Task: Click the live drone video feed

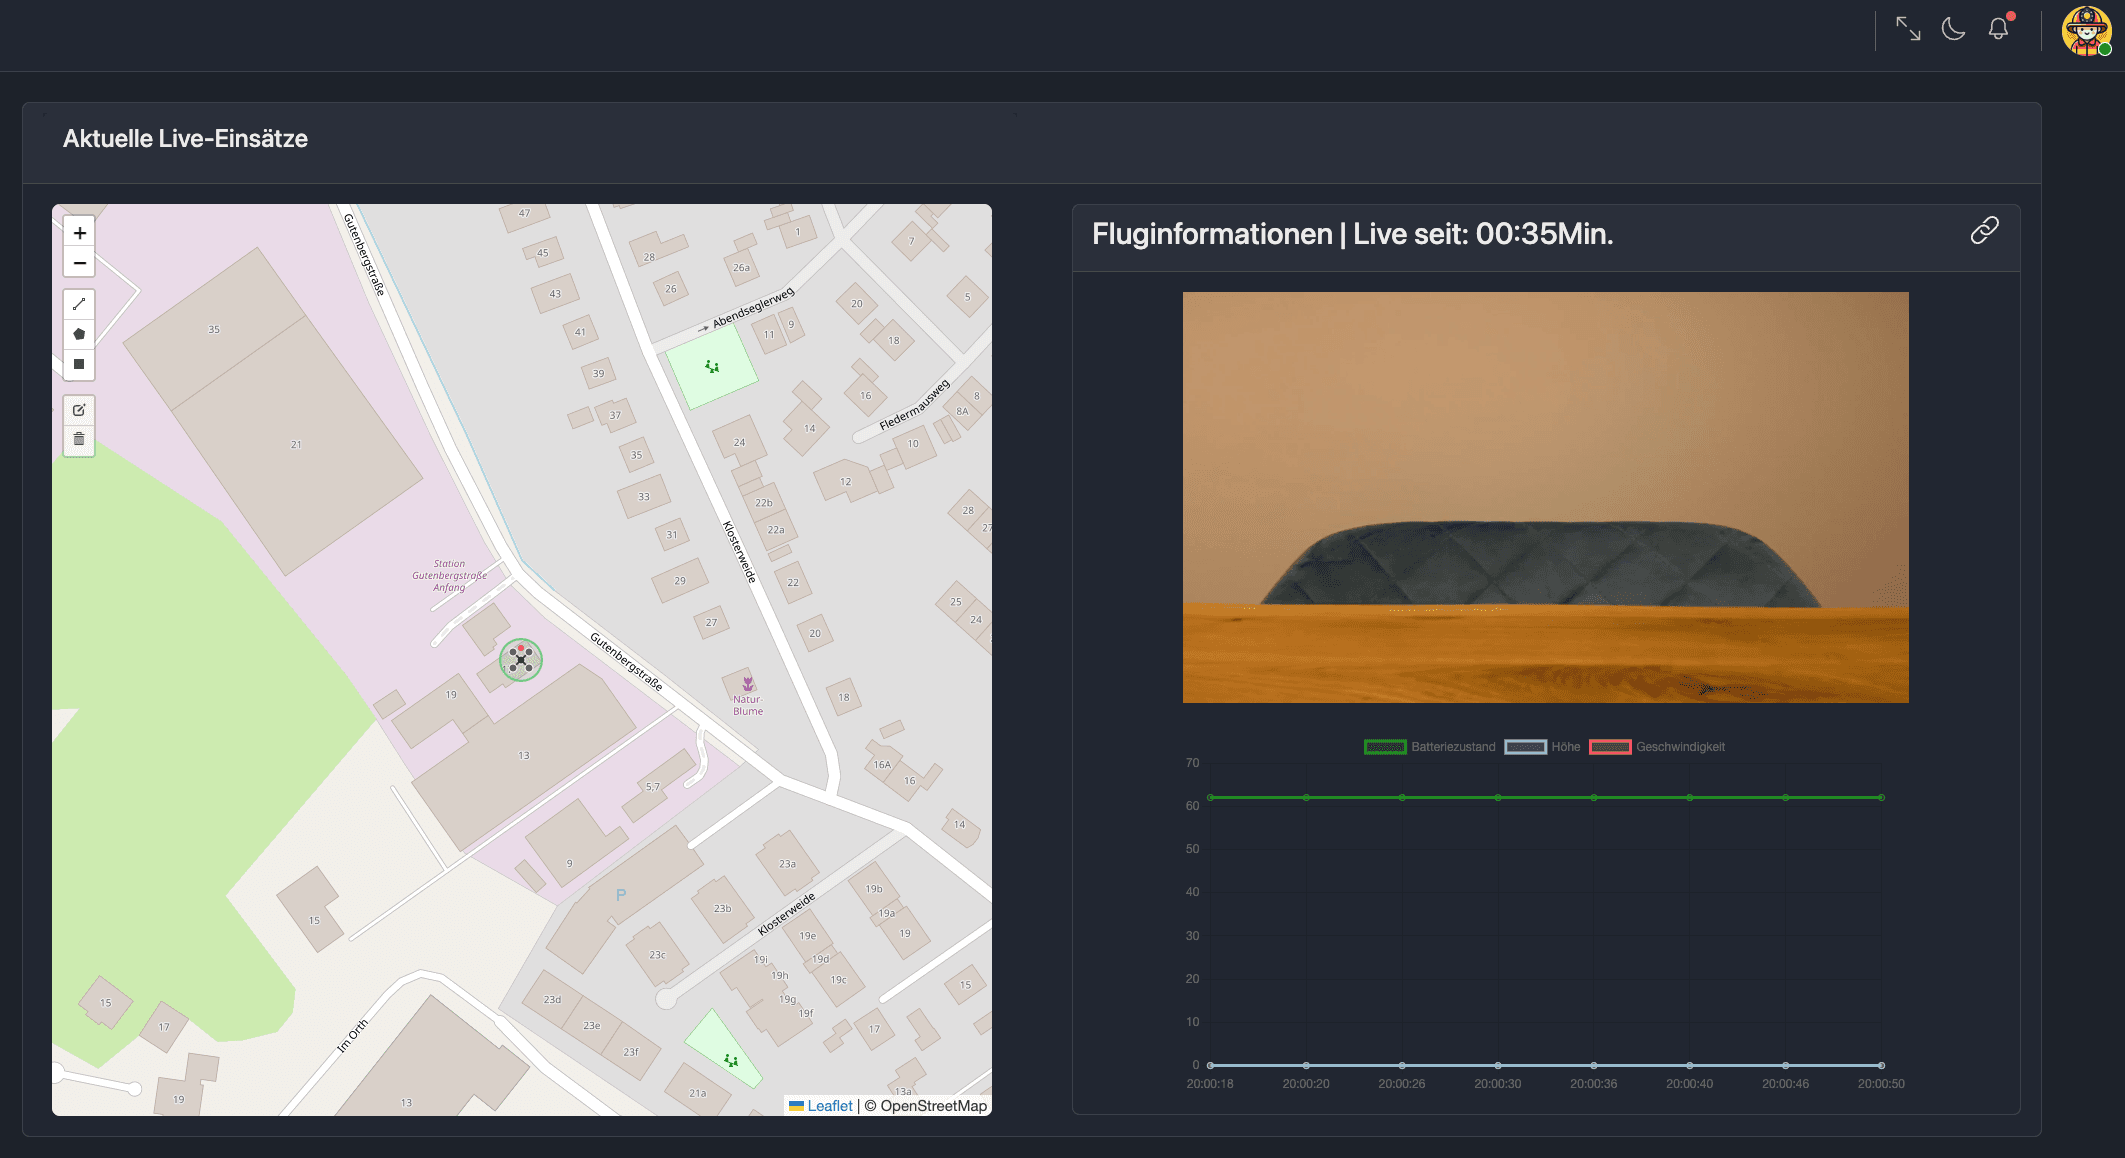Action: tap(1545, 497)
